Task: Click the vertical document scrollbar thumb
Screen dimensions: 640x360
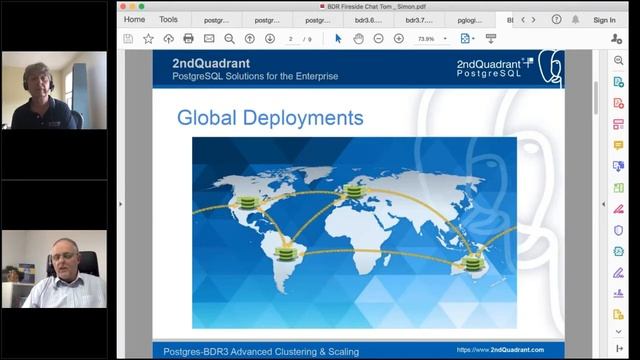Action: pos(596,98)
